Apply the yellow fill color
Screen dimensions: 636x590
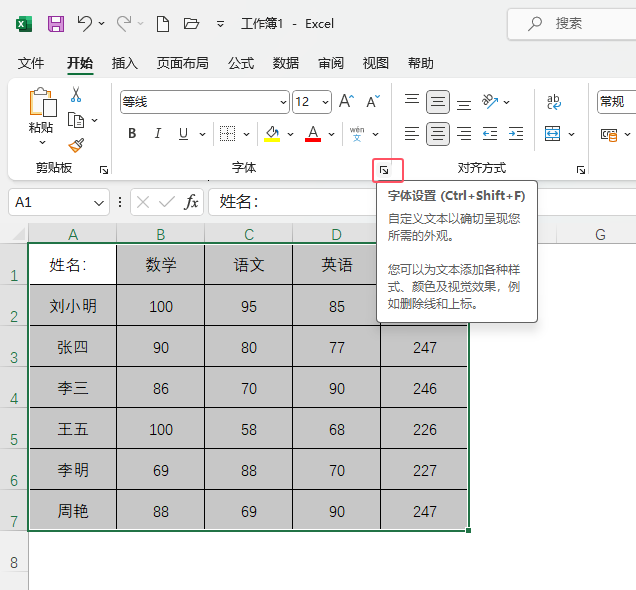(x=272, y=133)
